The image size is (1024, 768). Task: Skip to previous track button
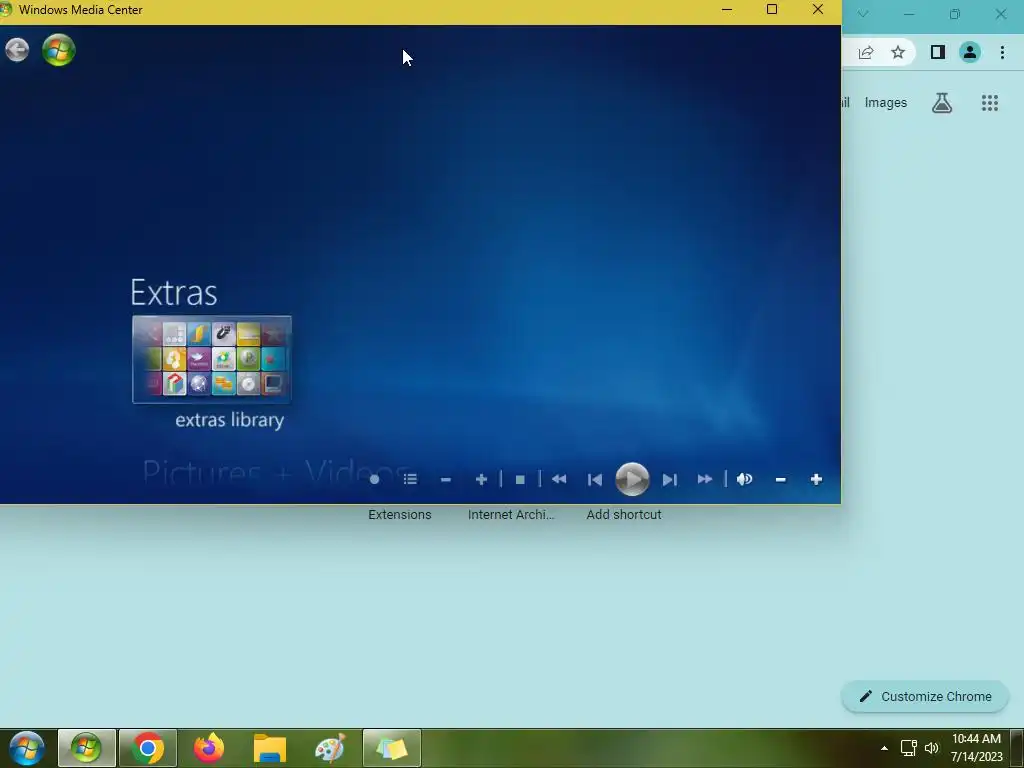595,479
